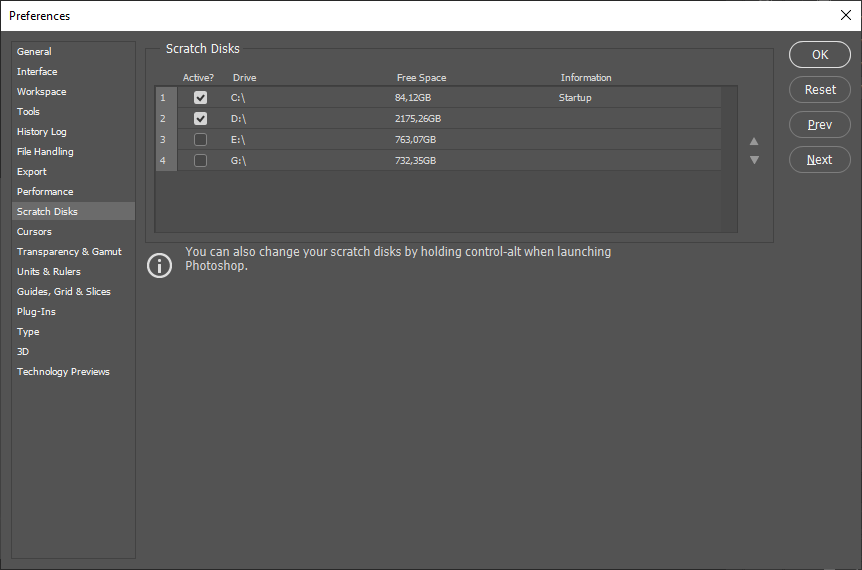Open Cursors preferences
The height and width of the screenshot is (570, 862).
click(73, 232)
